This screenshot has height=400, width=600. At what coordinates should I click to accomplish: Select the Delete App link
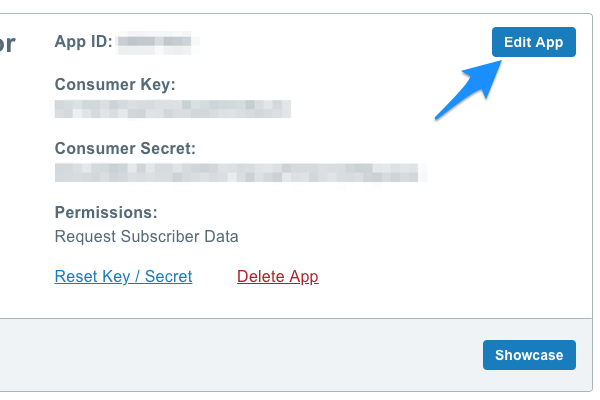click(x=277, y=276)
